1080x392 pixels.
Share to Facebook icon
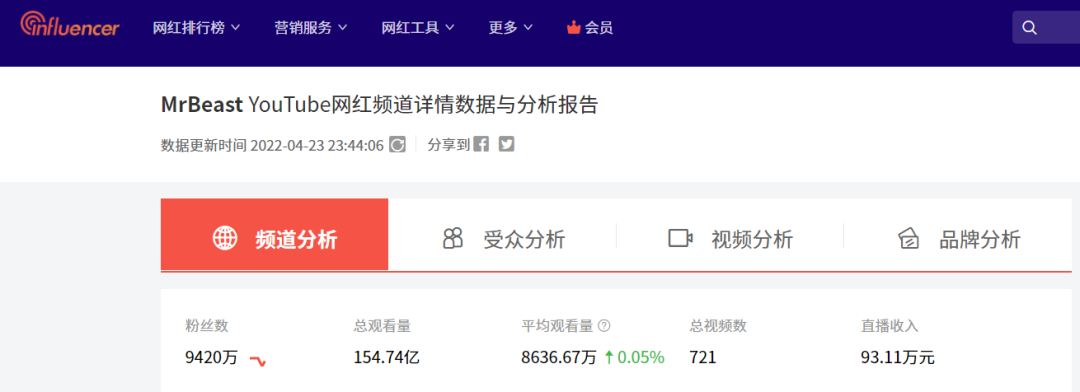481,145
